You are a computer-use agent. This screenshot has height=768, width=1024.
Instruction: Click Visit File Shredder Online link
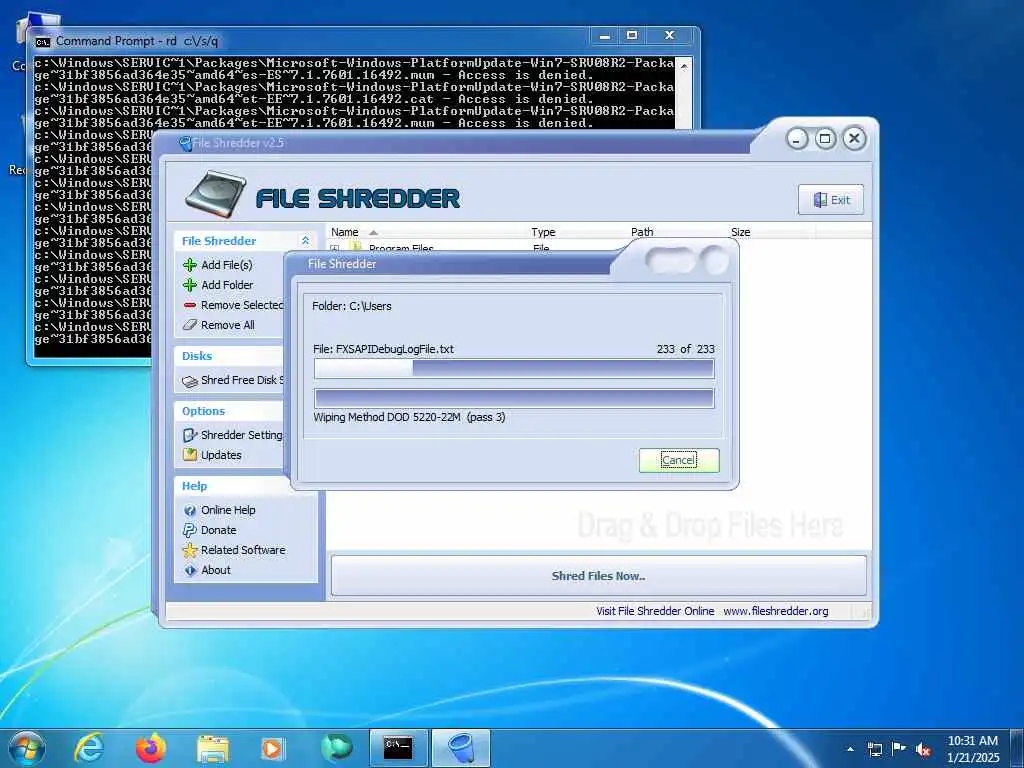pos(655,611)
